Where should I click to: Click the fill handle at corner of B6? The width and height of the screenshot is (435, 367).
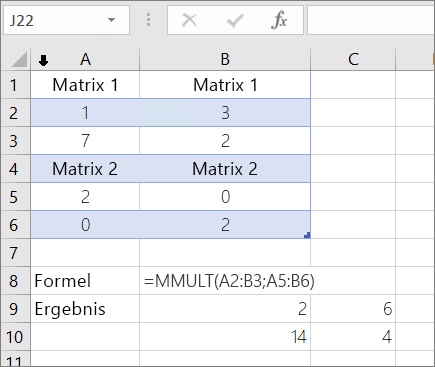[x=307, y=235]
